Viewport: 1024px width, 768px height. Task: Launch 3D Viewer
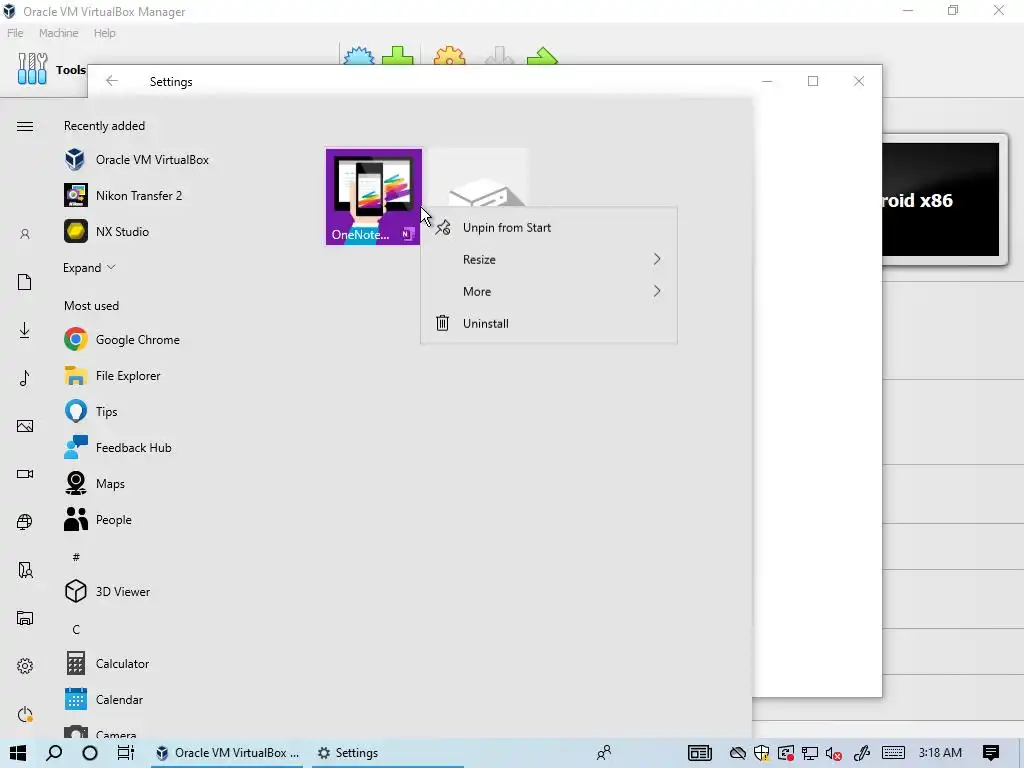[108, 592]
